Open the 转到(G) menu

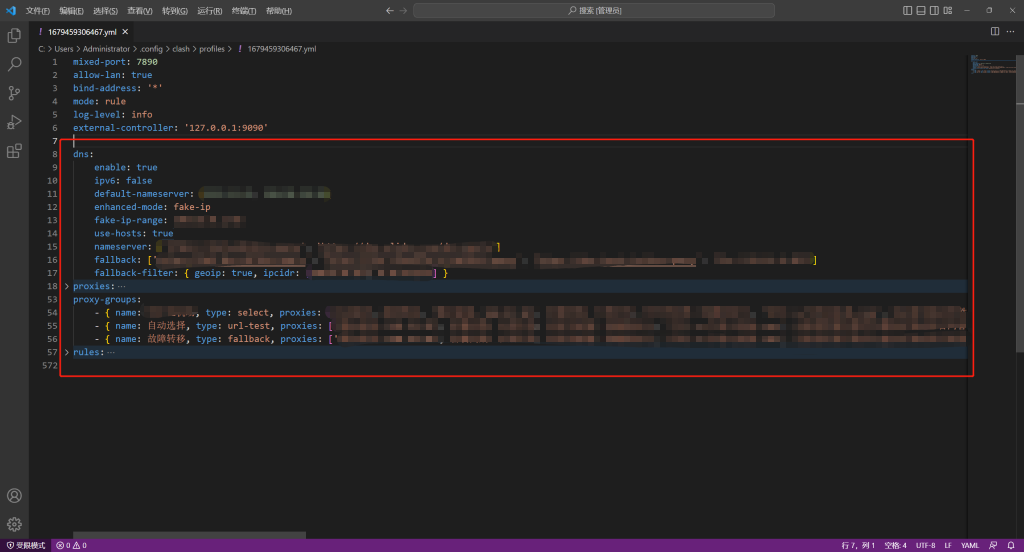(x=174, y=10)
